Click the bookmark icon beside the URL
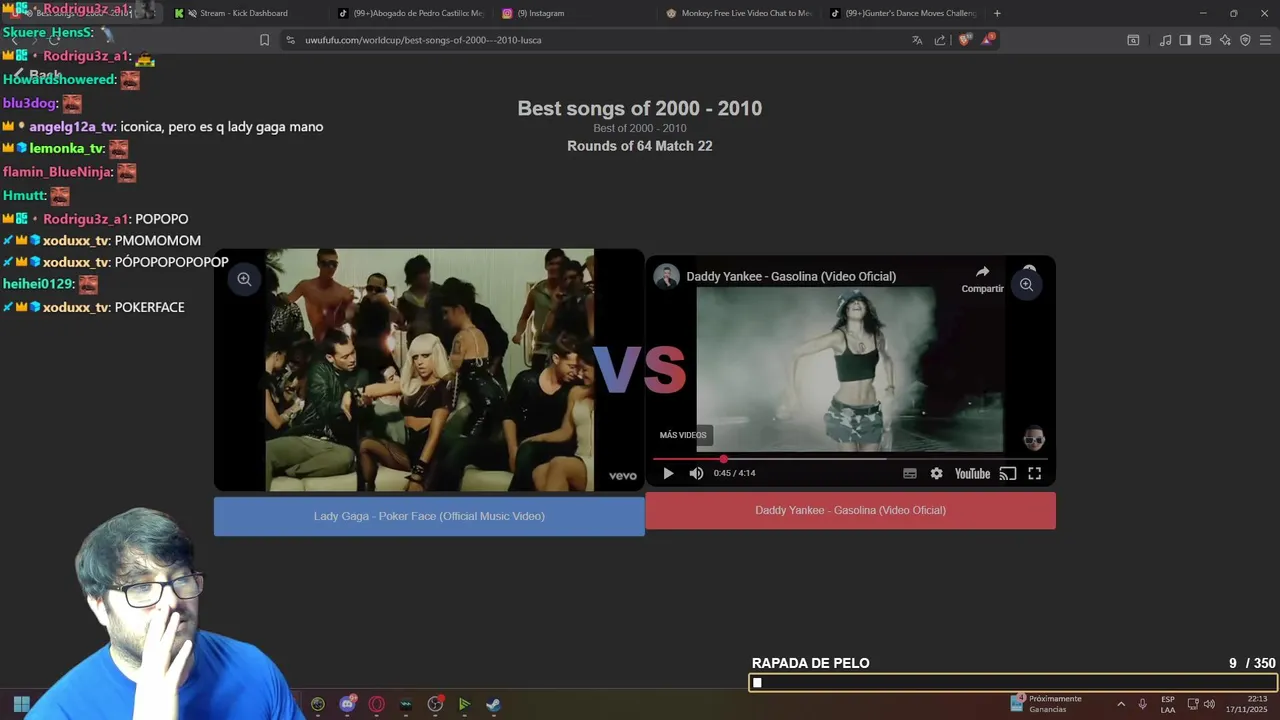 264,40
